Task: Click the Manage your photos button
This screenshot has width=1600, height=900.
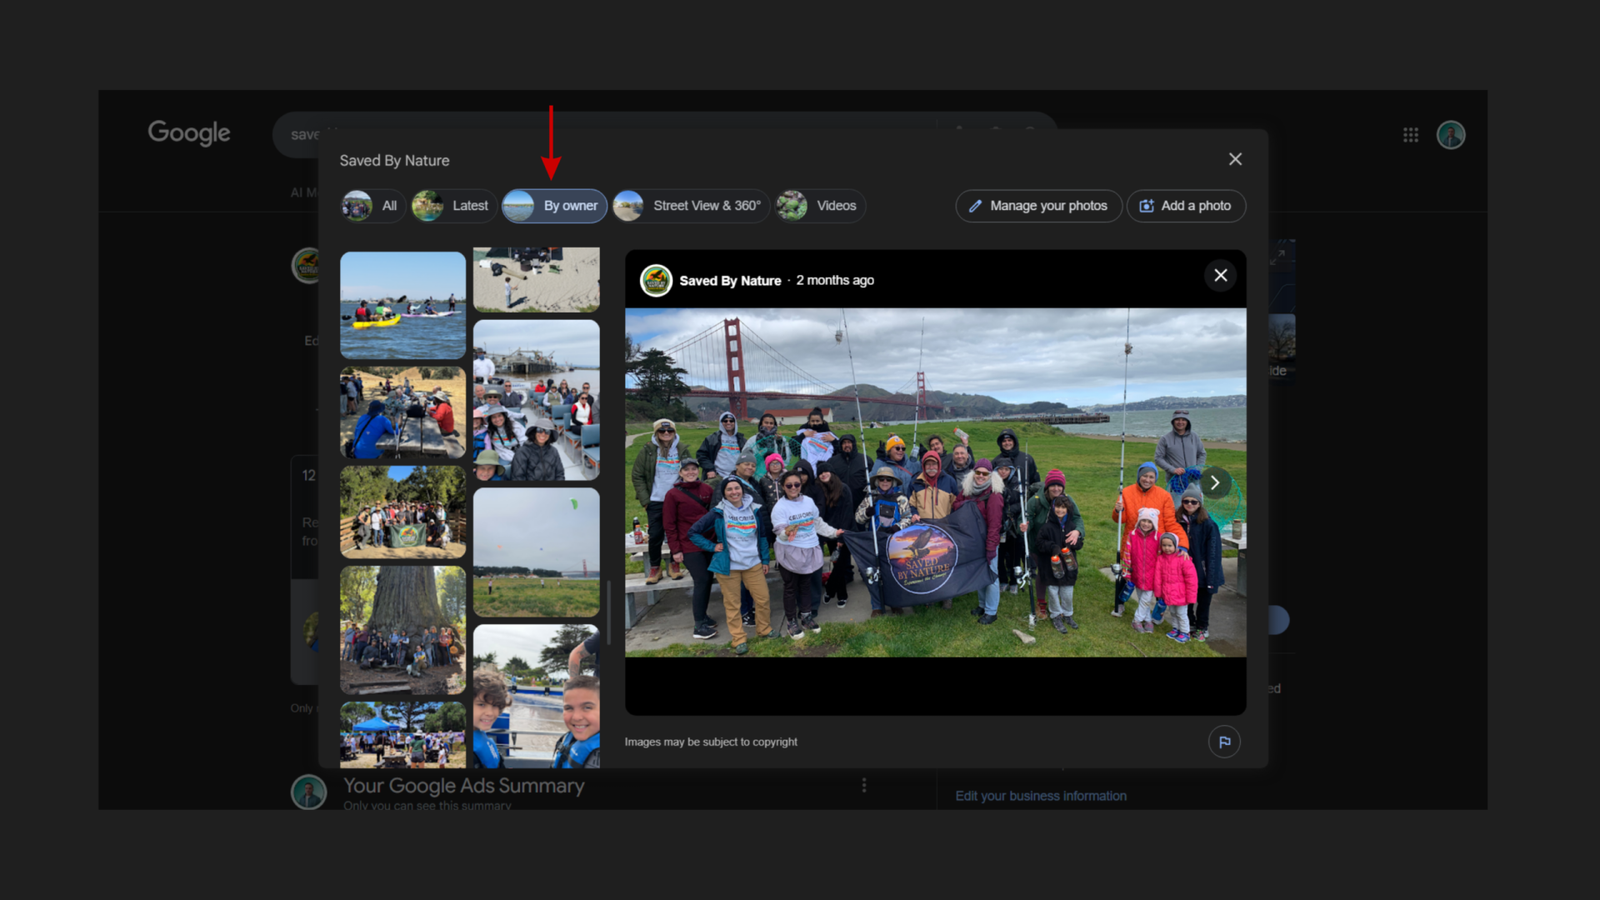Action: click(1038, 206)
